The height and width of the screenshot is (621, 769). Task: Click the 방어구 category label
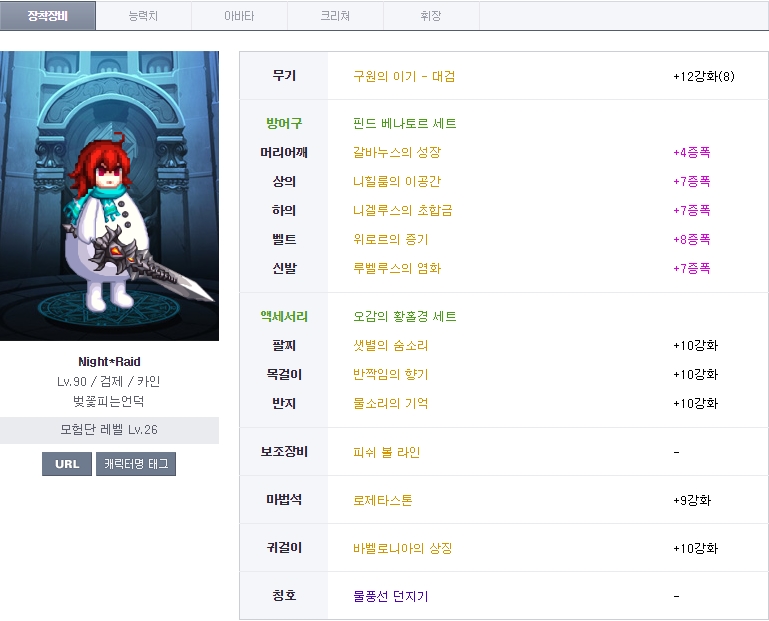coord(284,123)
